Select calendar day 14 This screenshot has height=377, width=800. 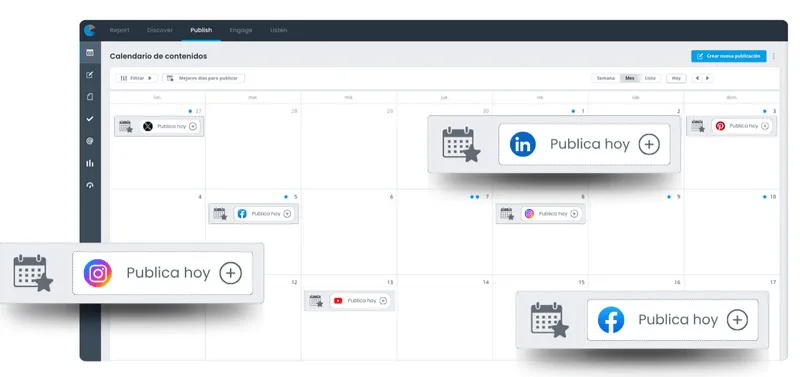coord(444,318)
